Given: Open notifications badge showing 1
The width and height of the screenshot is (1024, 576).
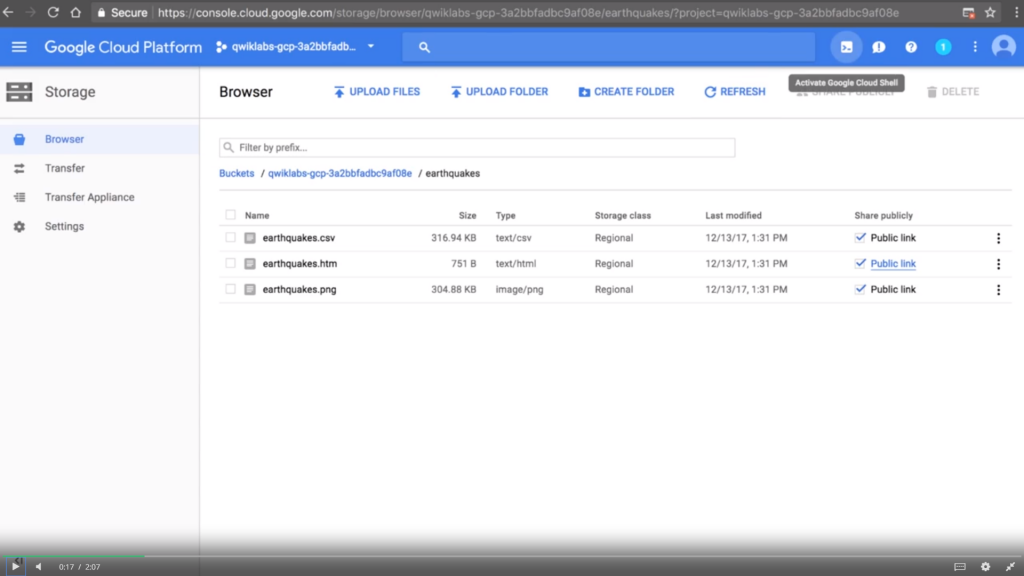Looking at the screenshot, I should pyautogui.click(x=943, y=47).
